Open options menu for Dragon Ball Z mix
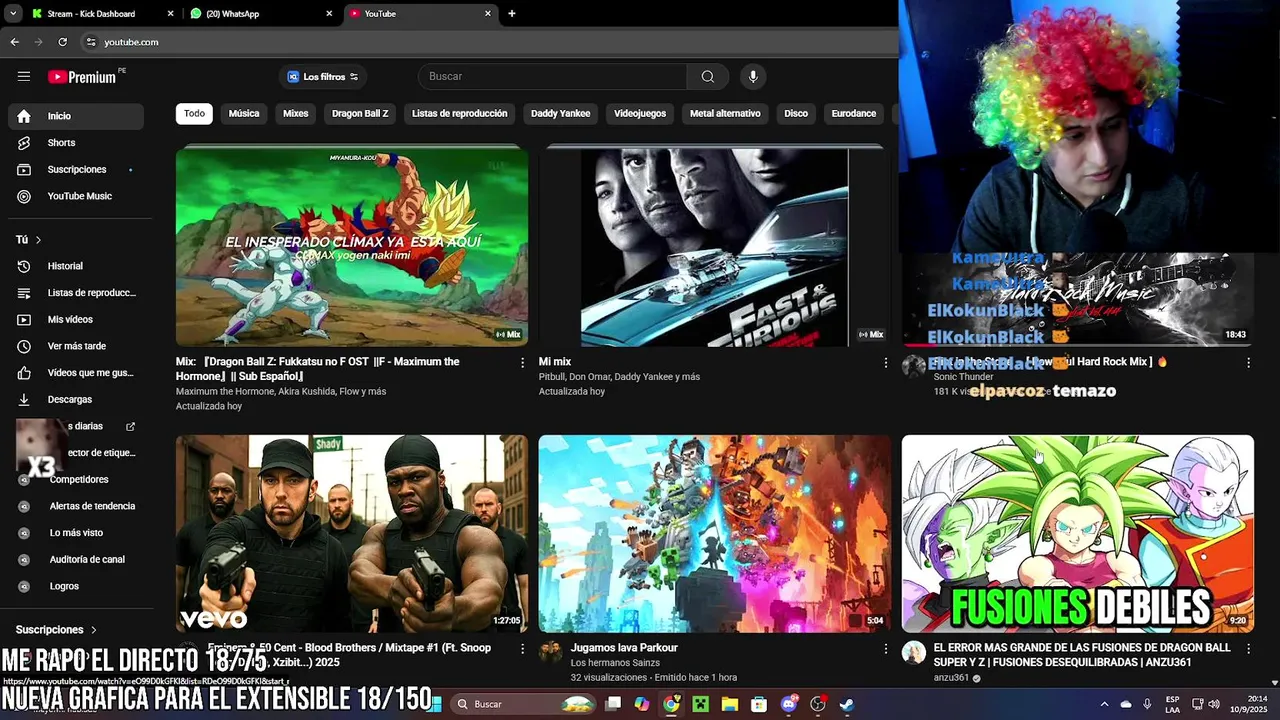 (522, 363)
